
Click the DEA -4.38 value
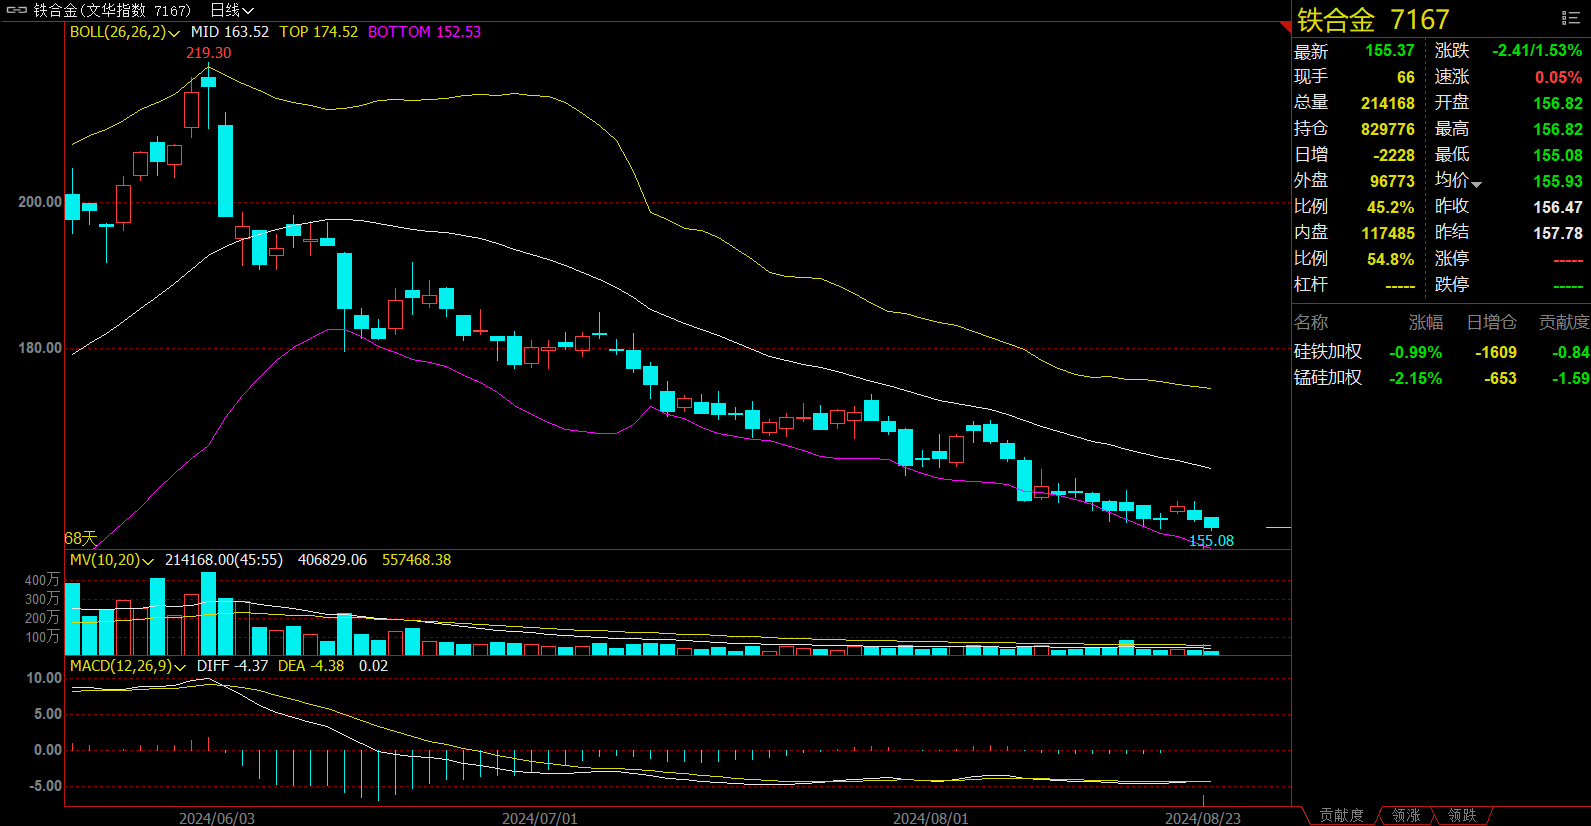point(311,666)
